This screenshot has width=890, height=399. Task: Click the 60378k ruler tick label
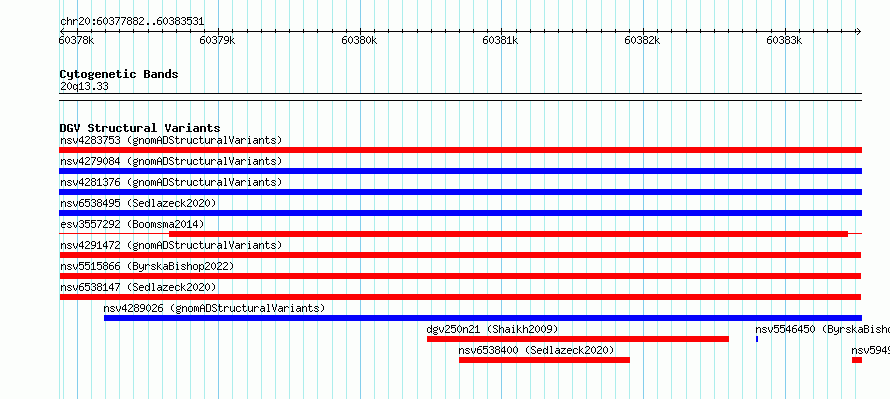77,40
